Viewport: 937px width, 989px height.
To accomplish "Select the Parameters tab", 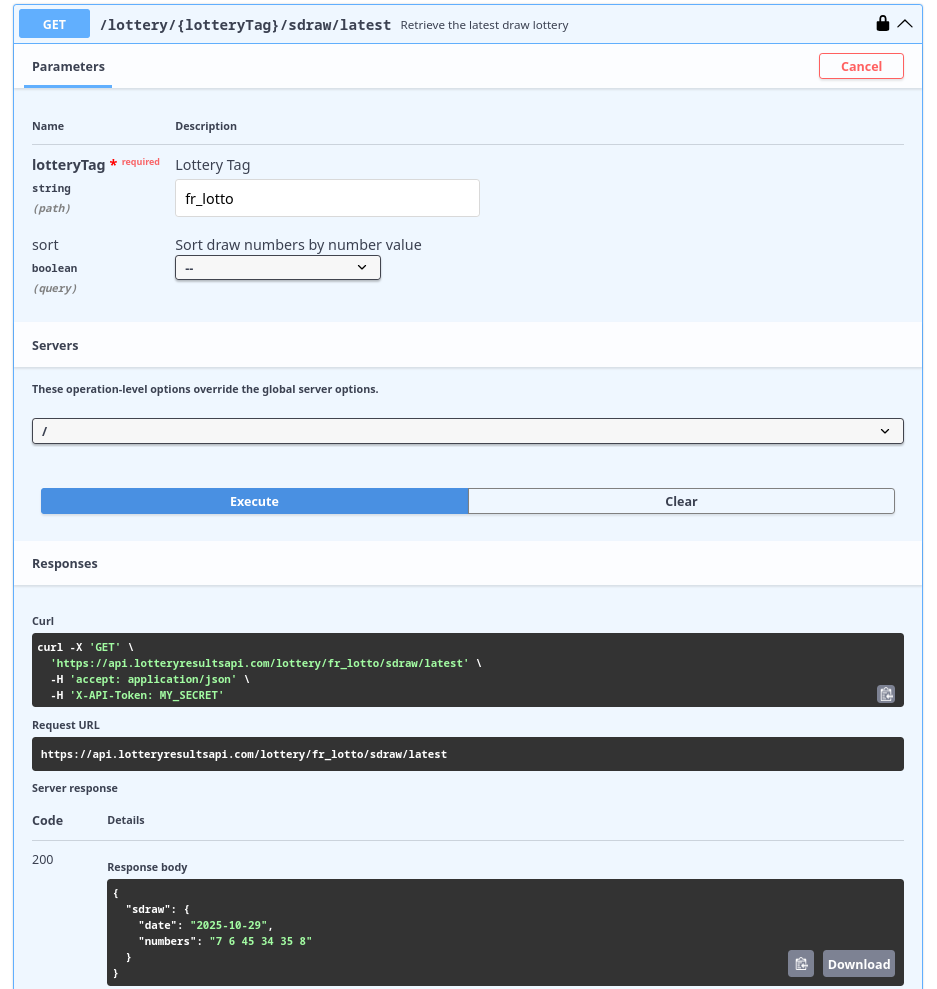I will point(68,67).
